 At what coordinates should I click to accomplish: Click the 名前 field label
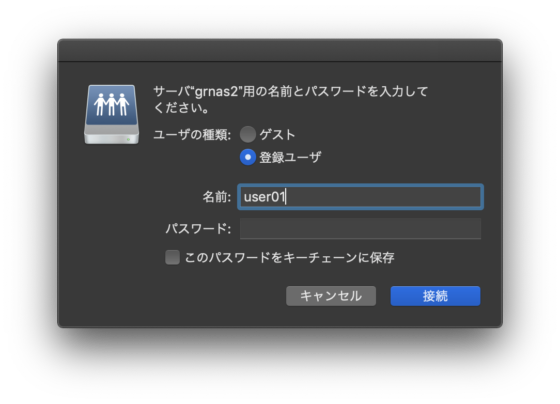click(217, 197)
